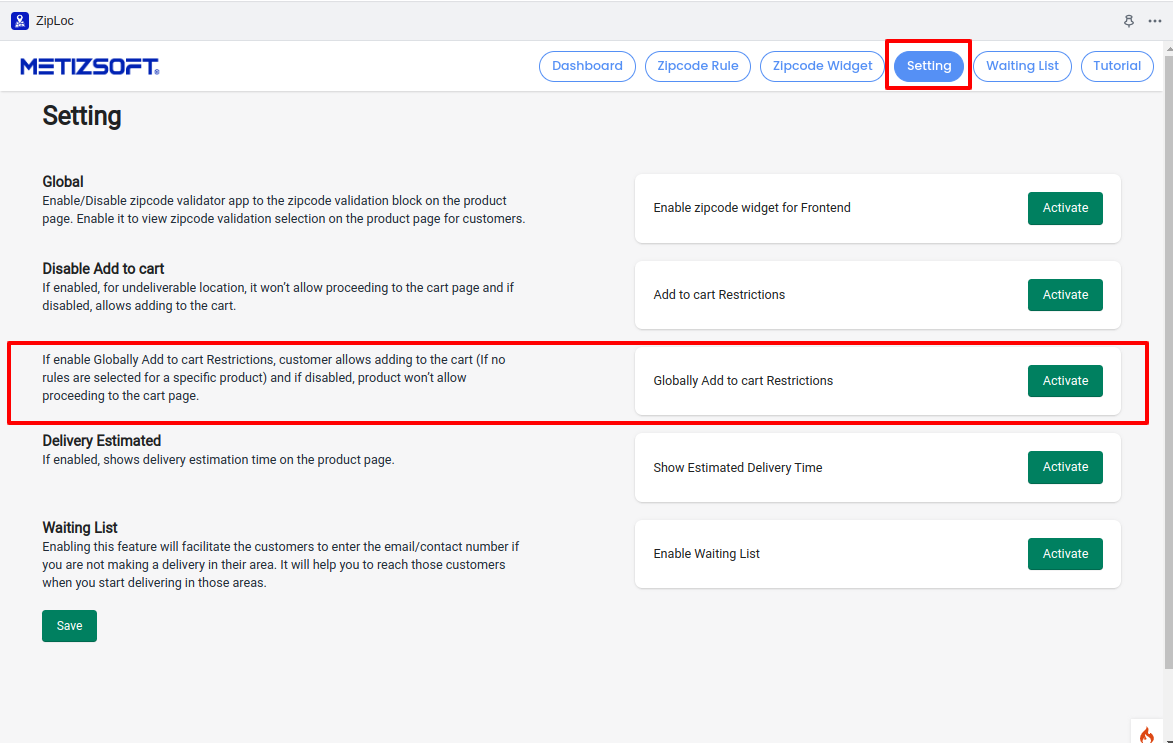
Task: Open the Dashboard tab
Action: [587, 66]
